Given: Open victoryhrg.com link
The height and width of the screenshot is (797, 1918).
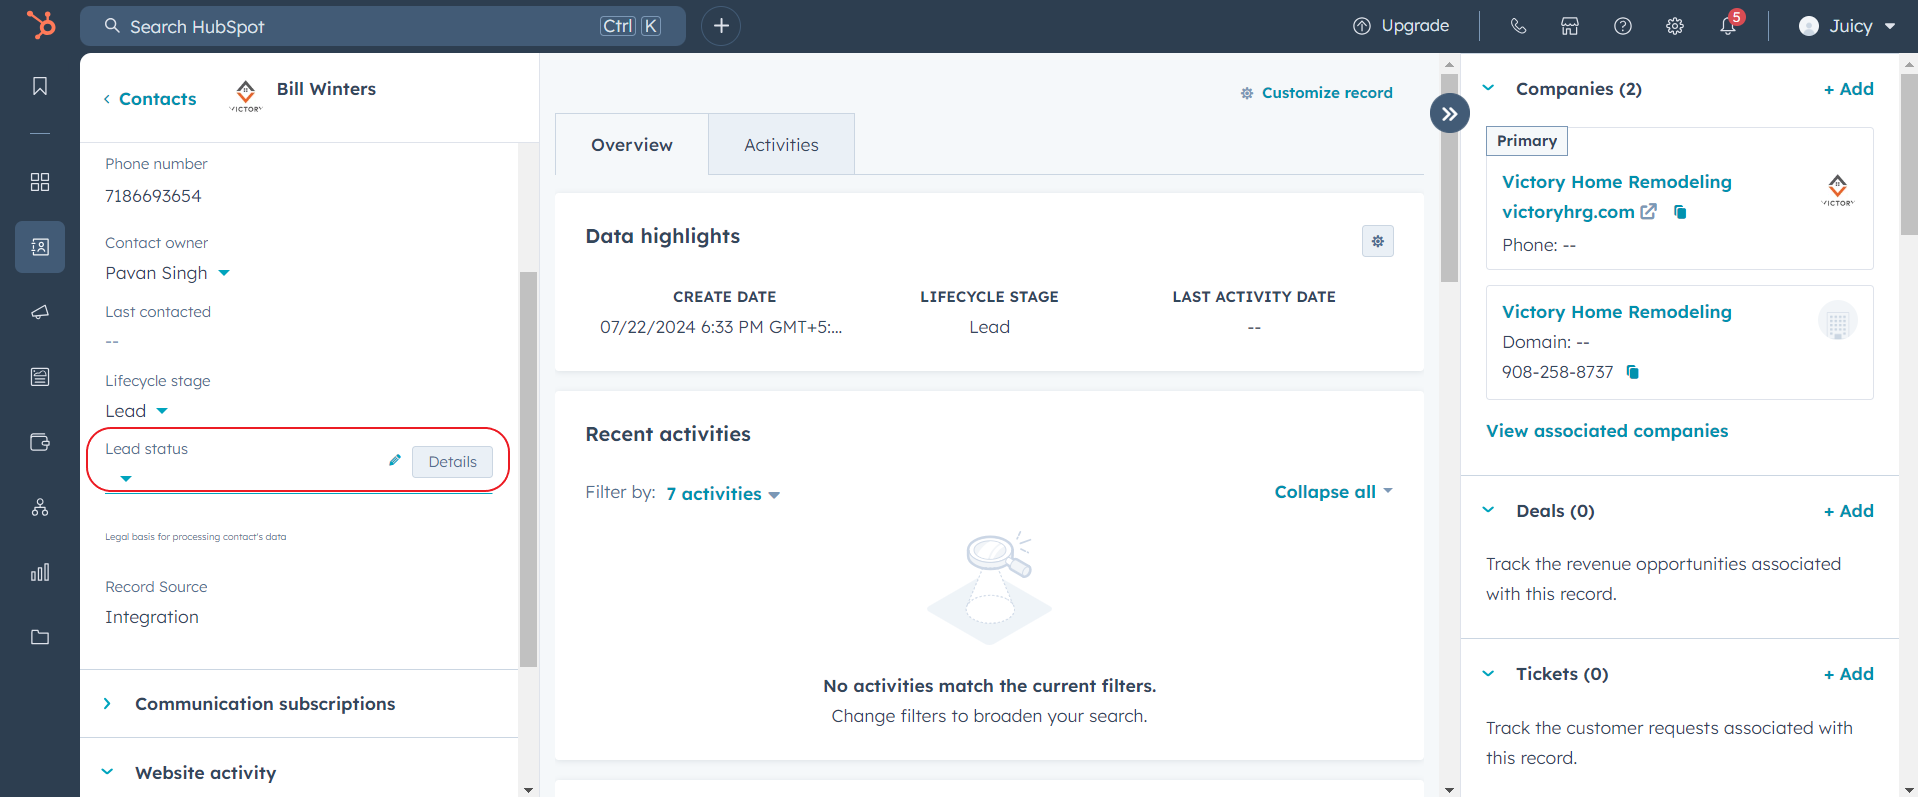Looking at the screenshot, I should tap(1568, 212).
